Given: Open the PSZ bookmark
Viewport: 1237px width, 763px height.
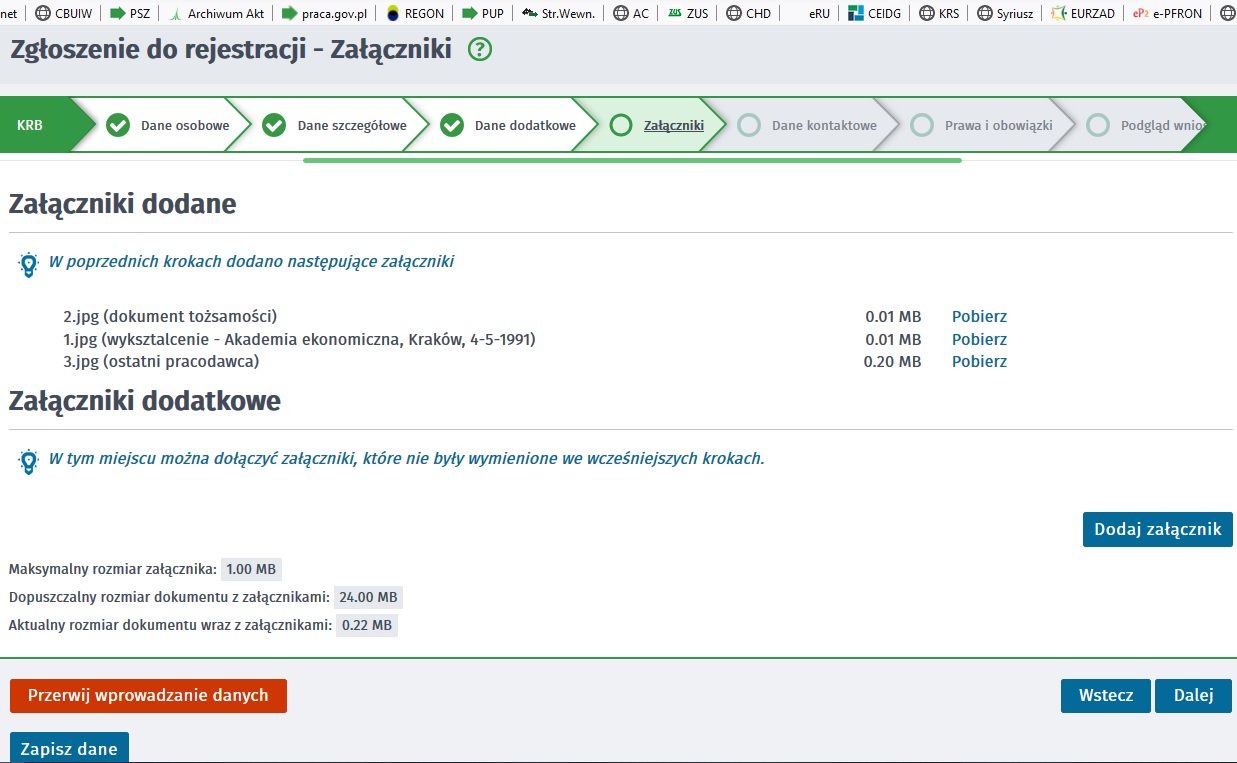Looking at the screenshot, I should 129,13.
